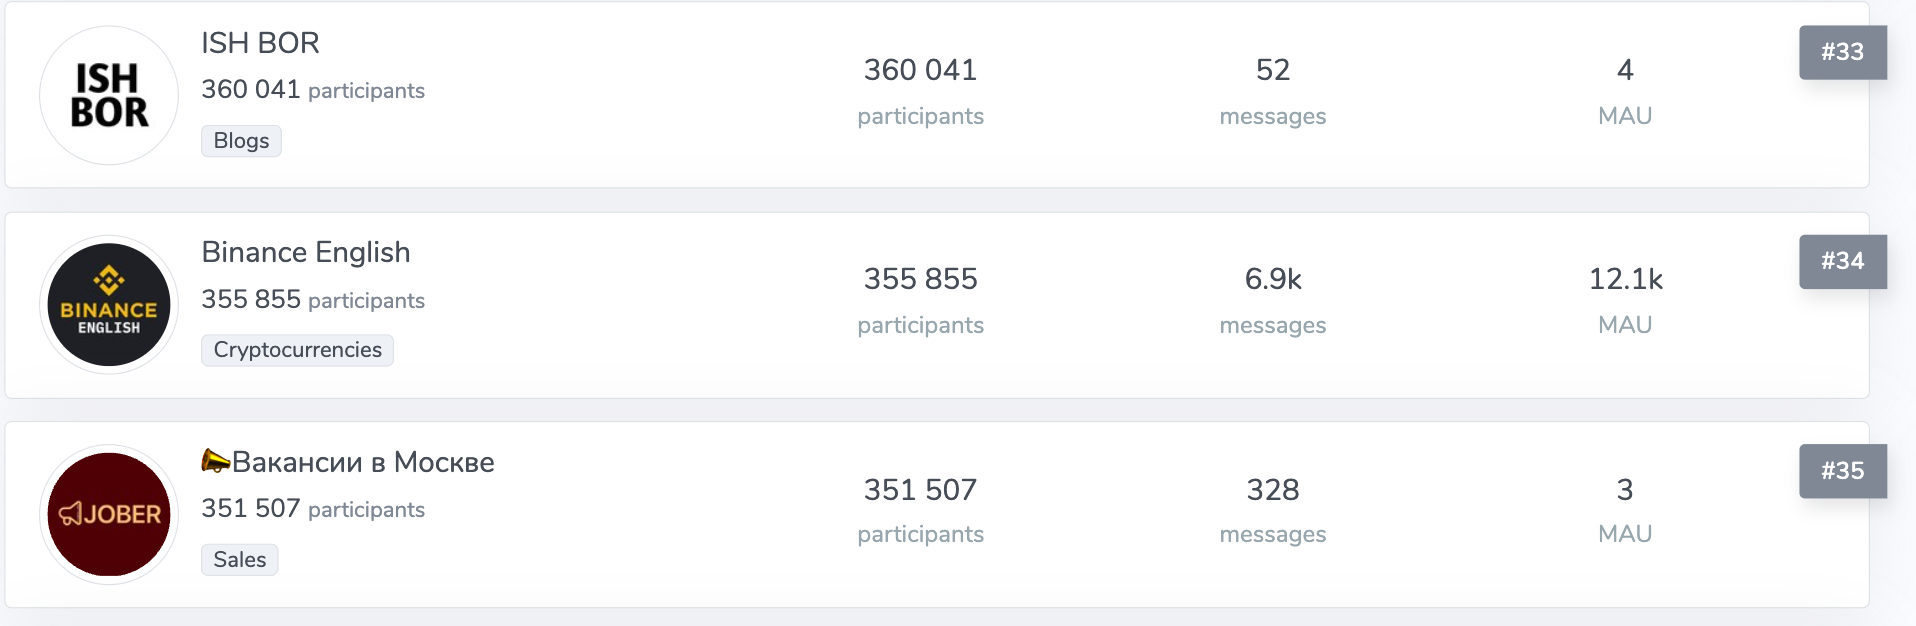The height and width of the screenshot is (626, 1916).
Task: Click the 355 855 participants subtitle under Binance English
Action: tap(313, 299)
